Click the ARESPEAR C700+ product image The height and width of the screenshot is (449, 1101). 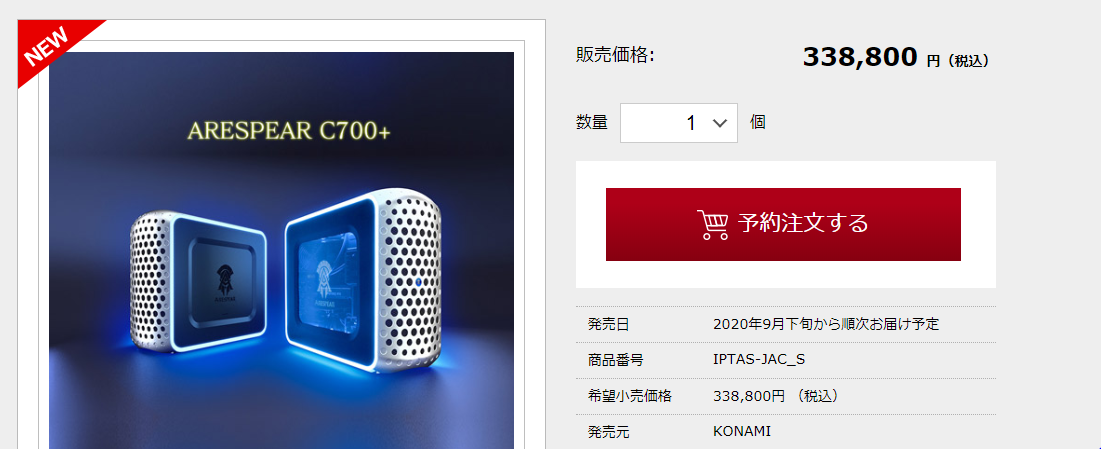(x=282, y=250)
